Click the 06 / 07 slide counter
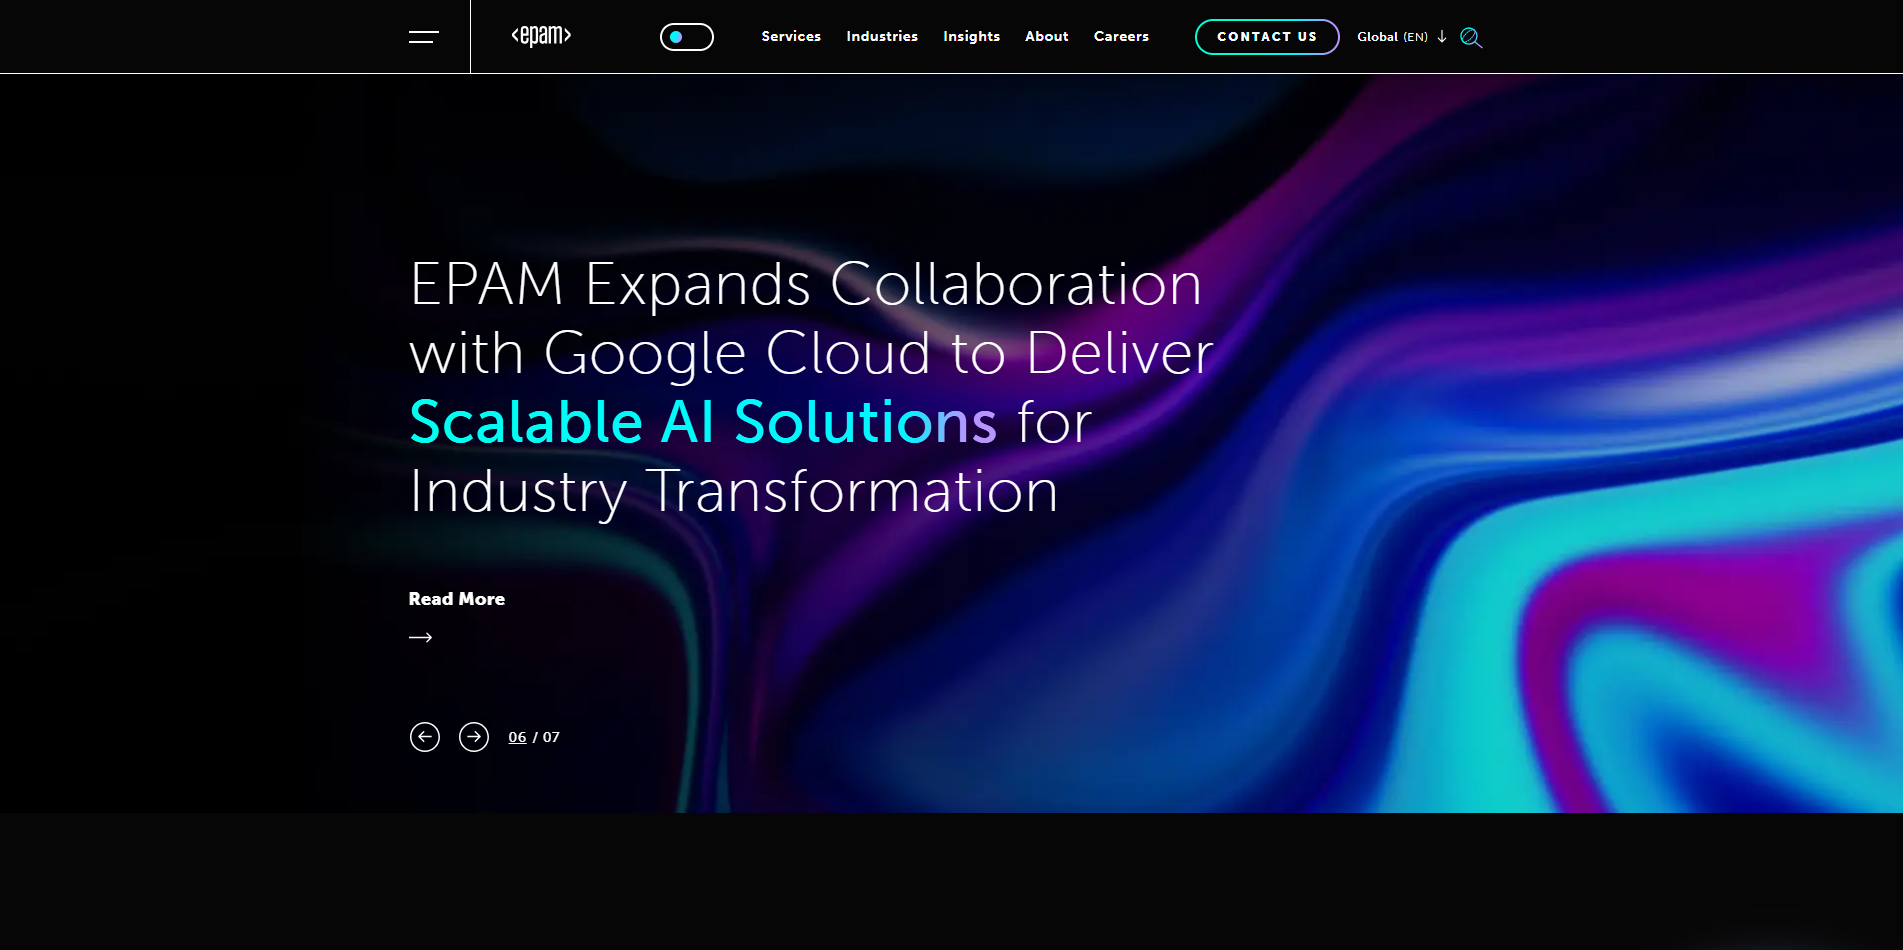The image size is (1903, 950). pos(534,737)
